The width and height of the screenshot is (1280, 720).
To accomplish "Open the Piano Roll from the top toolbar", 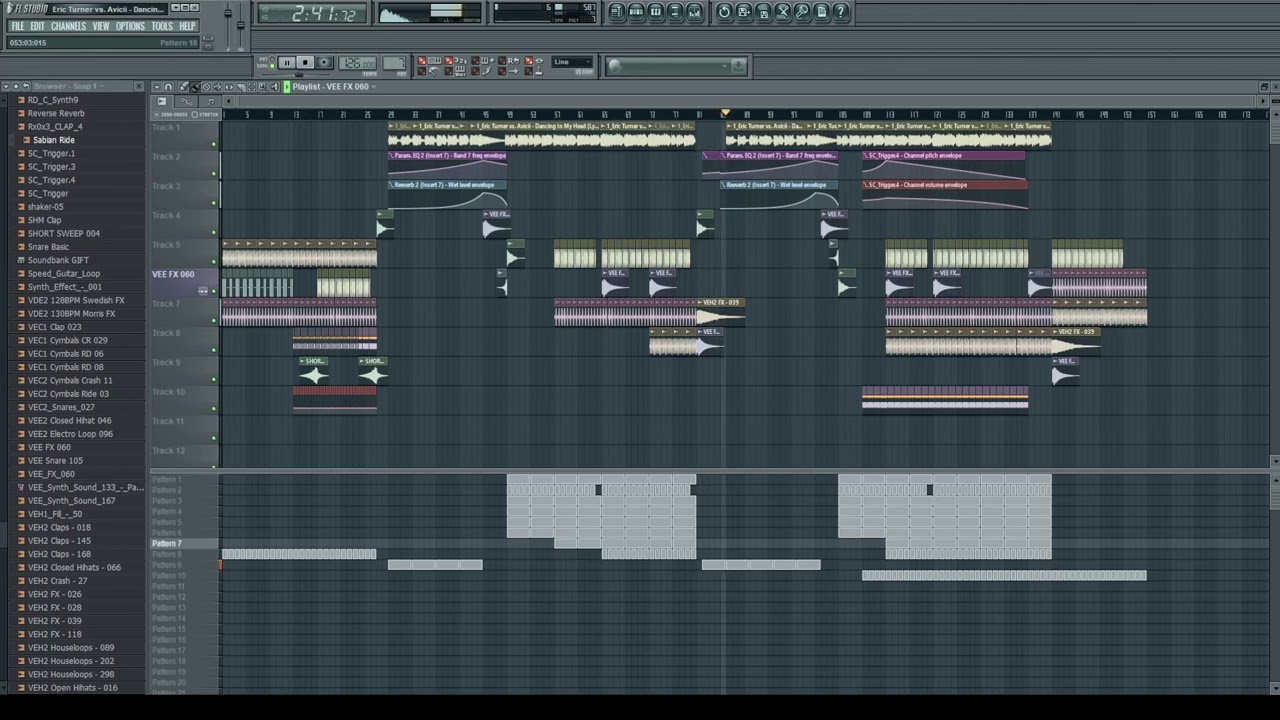I will tap(655, 12).
